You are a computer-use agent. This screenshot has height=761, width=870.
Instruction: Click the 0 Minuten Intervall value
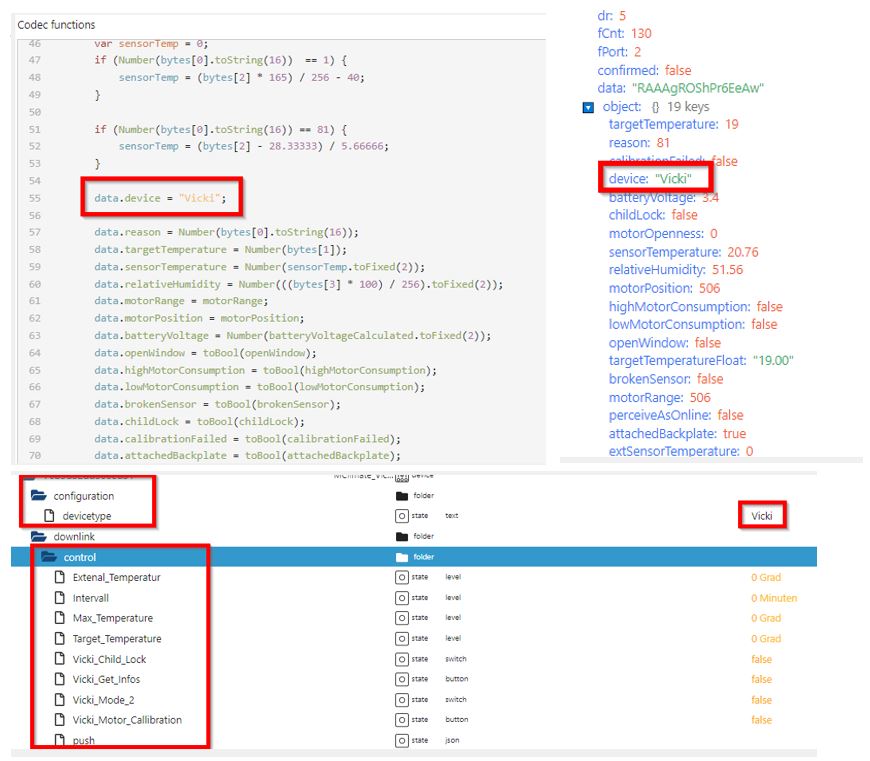click(x=774, y=598)
